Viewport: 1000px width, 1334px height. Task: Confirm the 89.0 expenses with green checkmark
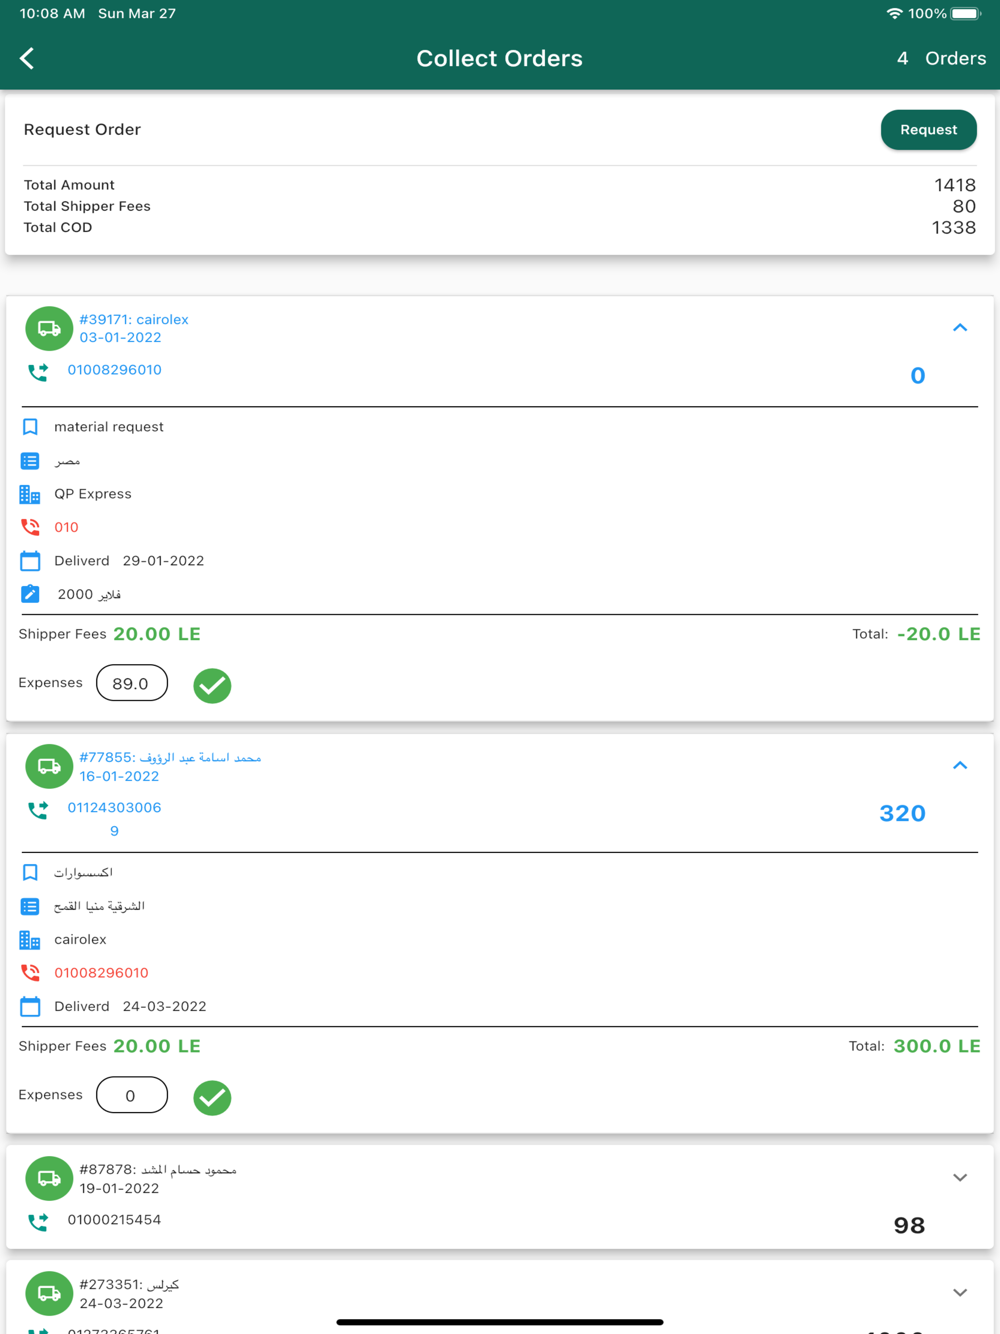212,685
